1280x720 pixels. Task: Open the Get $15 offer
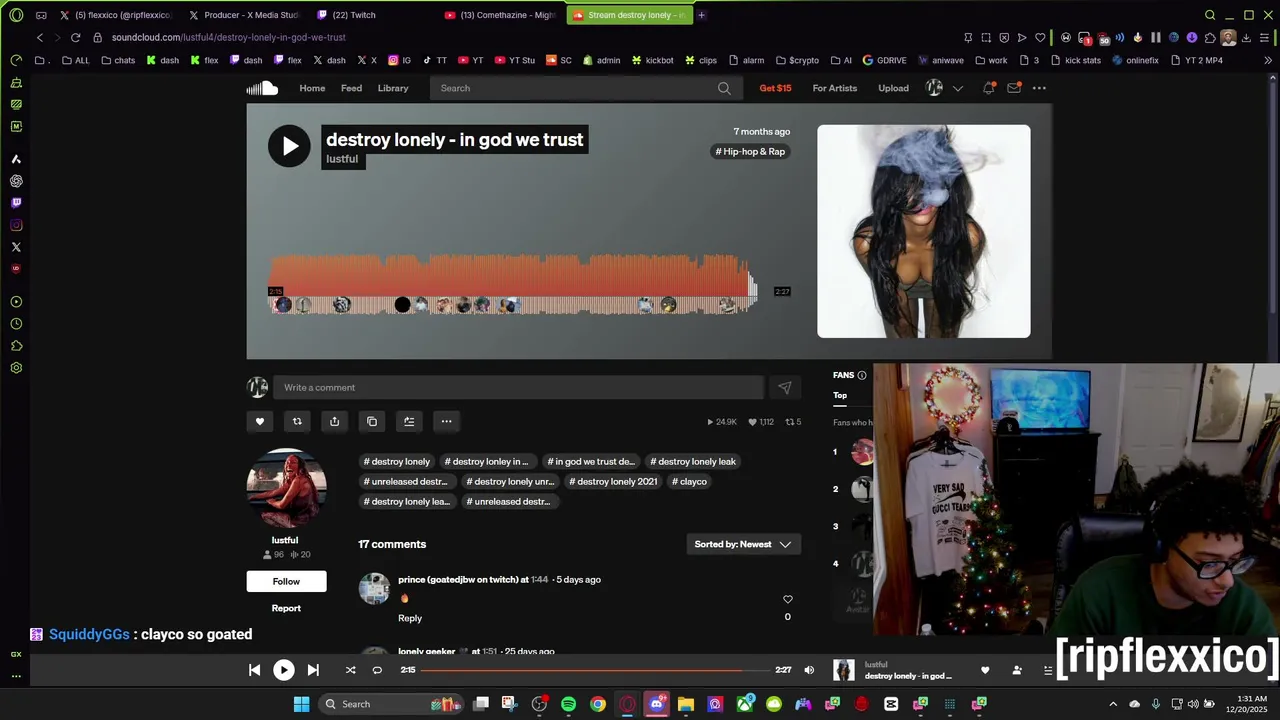click(x=775, y=88)
